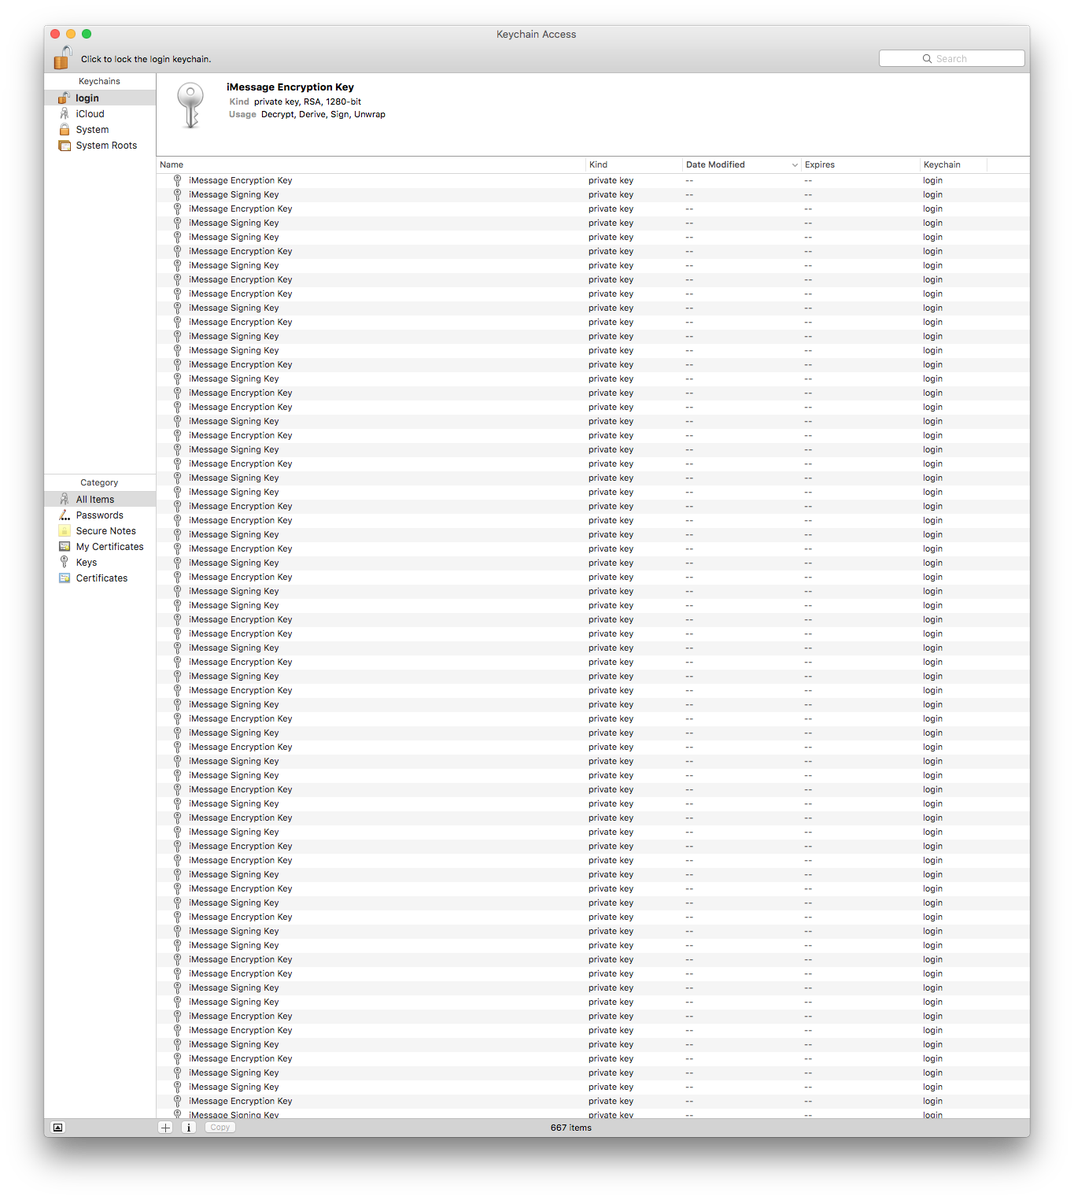Sort the list by the Name column
Screen dimensions: 1074x1200
[371, 165]
